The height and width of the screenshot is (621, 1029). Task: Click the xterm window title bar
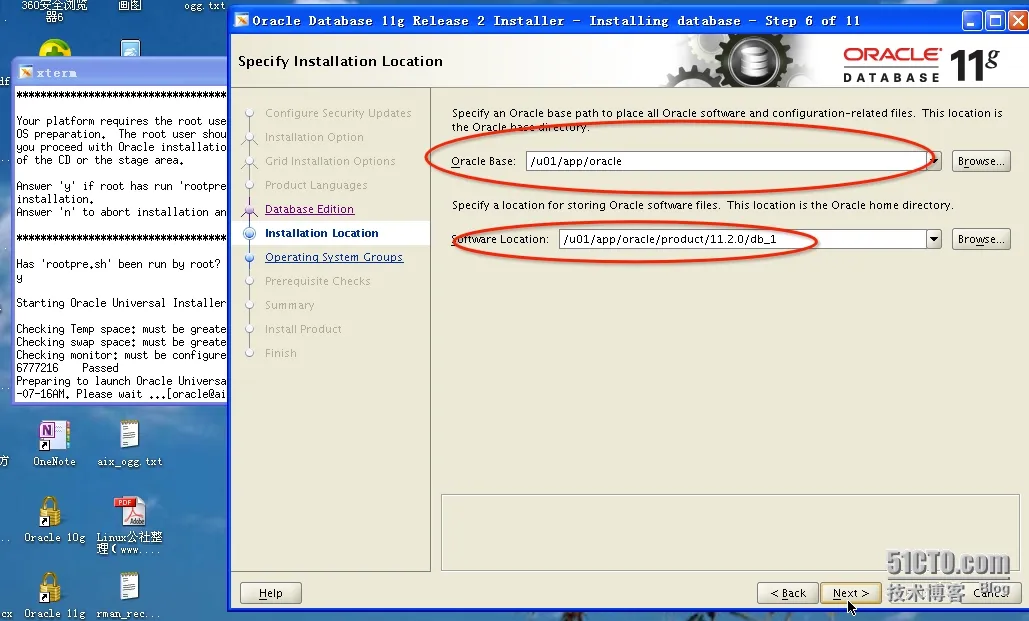(121, 72)
